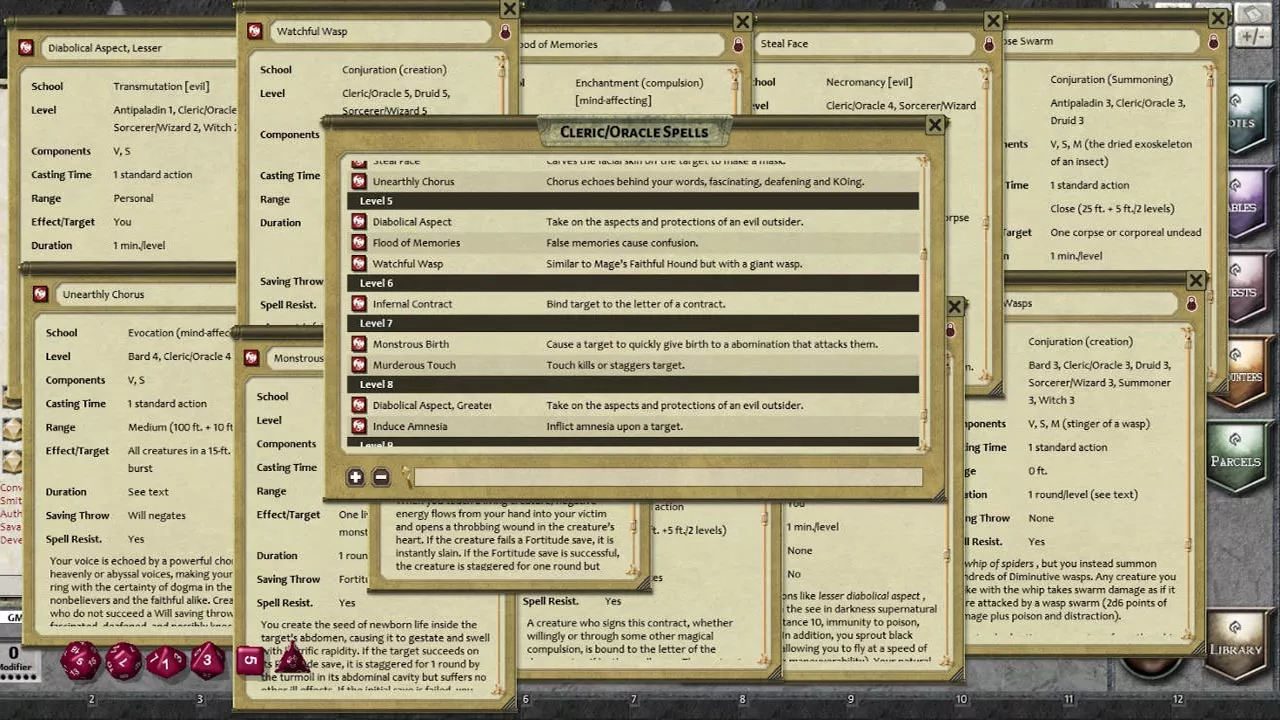Click the 'Flood of Memories' spell name

(416, 243)
